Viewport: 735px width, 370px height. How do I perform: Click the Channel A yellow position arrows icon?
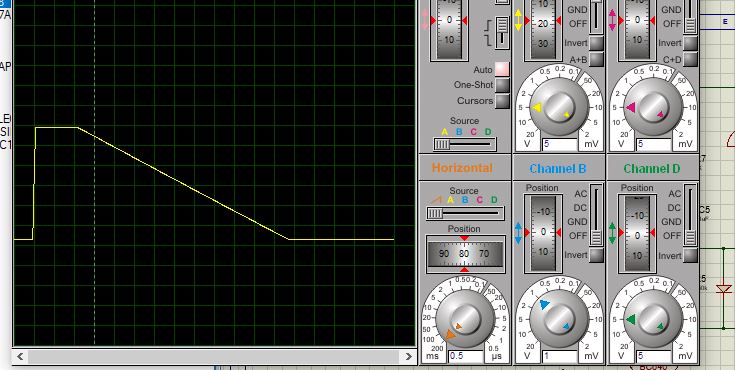(518, 20)
